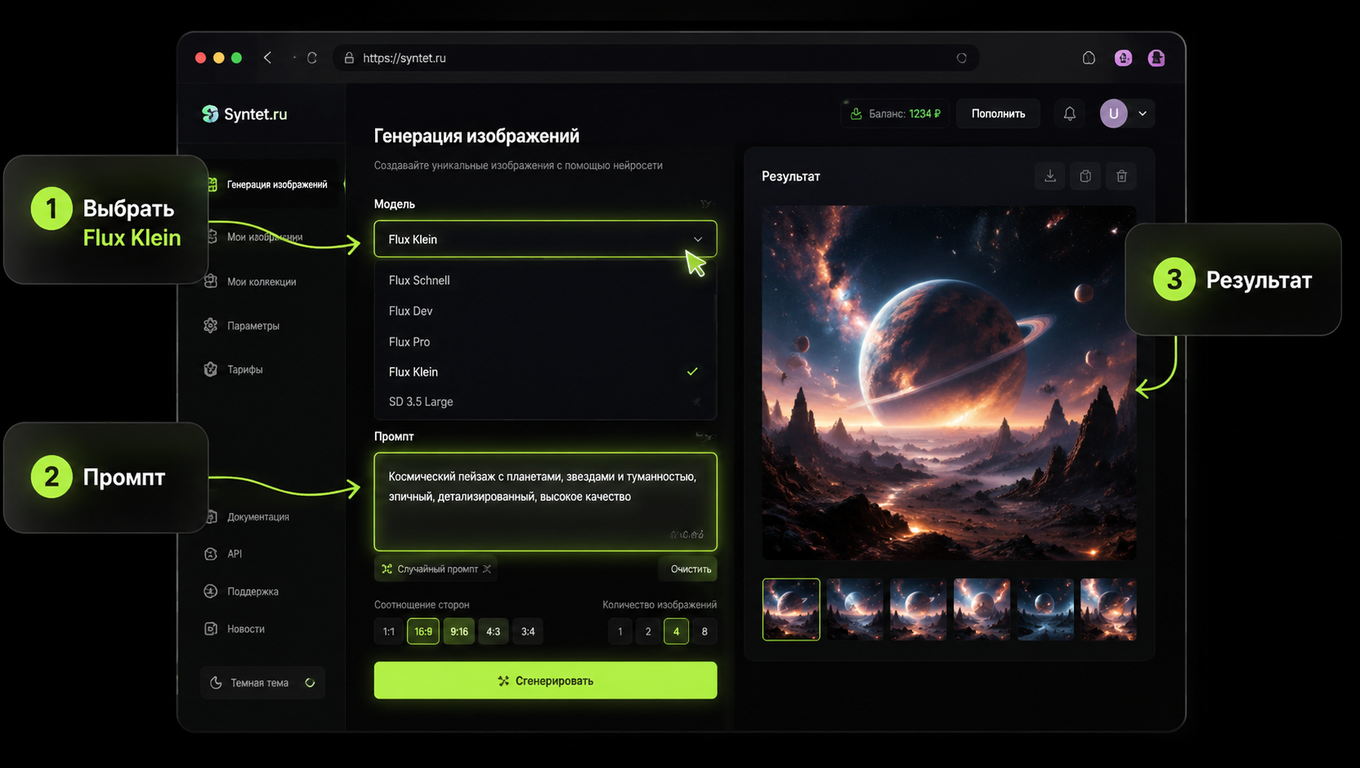This screenshot has height=768, width=1360.
Task: Collapse the Модель dropdown showing Flux Klein
Action: tap(545, 239)
